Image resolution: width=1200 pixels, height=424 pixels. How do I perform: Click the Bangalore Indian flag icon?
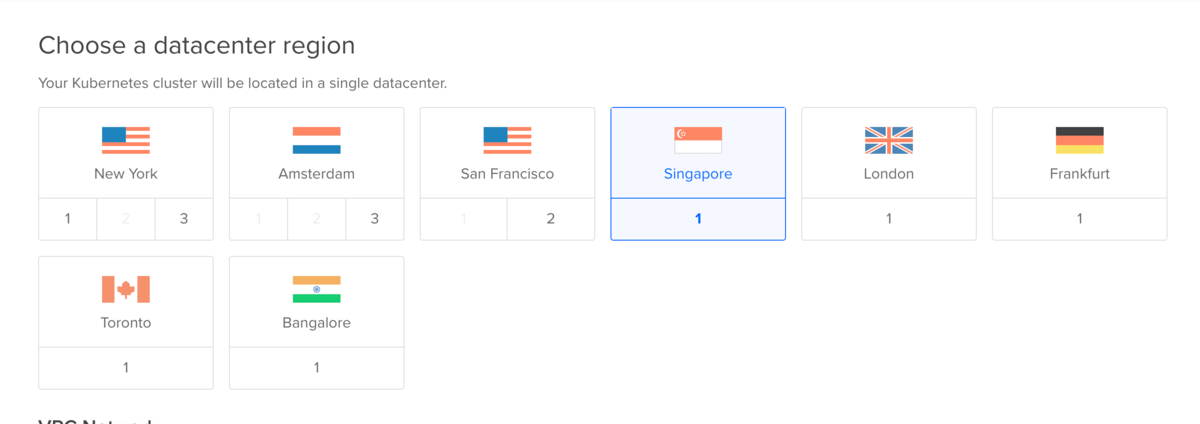[x=316, y=290]
